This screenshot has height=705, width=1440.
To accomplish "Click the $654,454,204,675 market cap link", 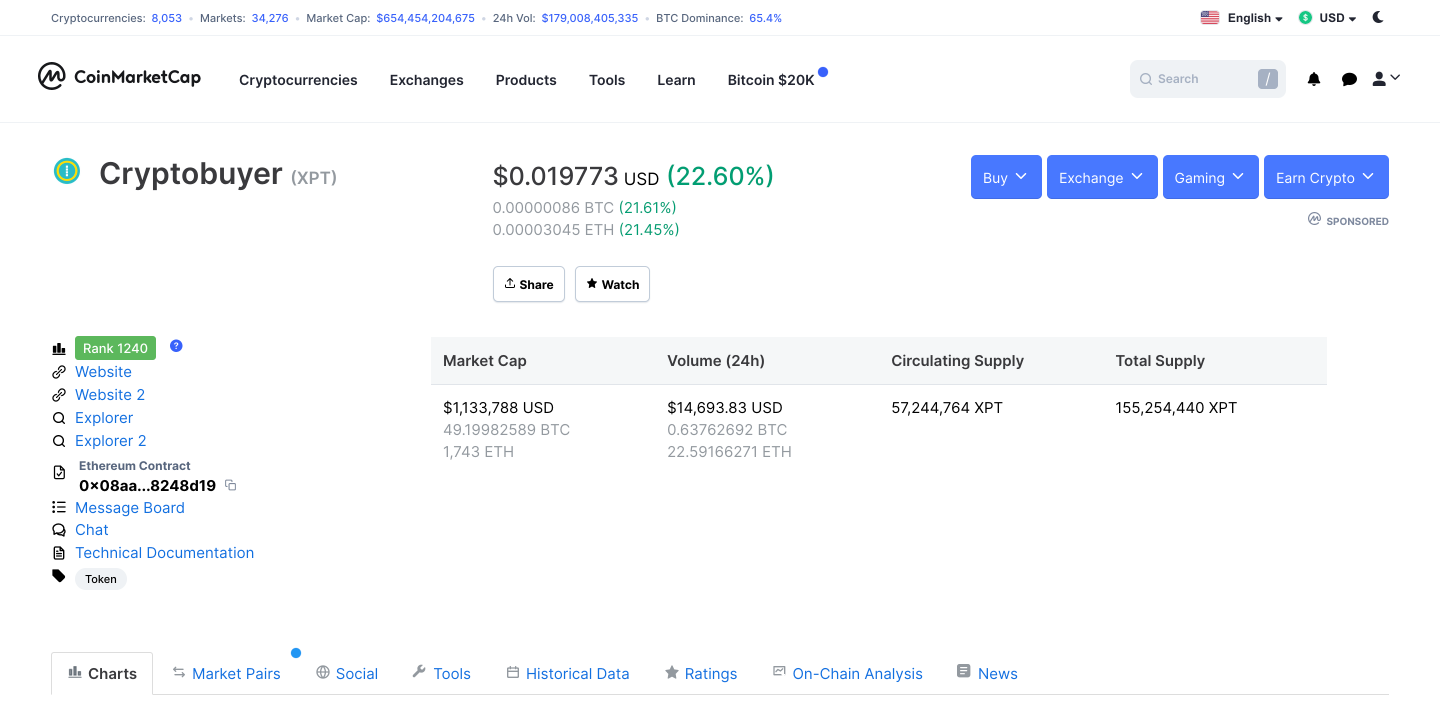I will tap(426, 18).
